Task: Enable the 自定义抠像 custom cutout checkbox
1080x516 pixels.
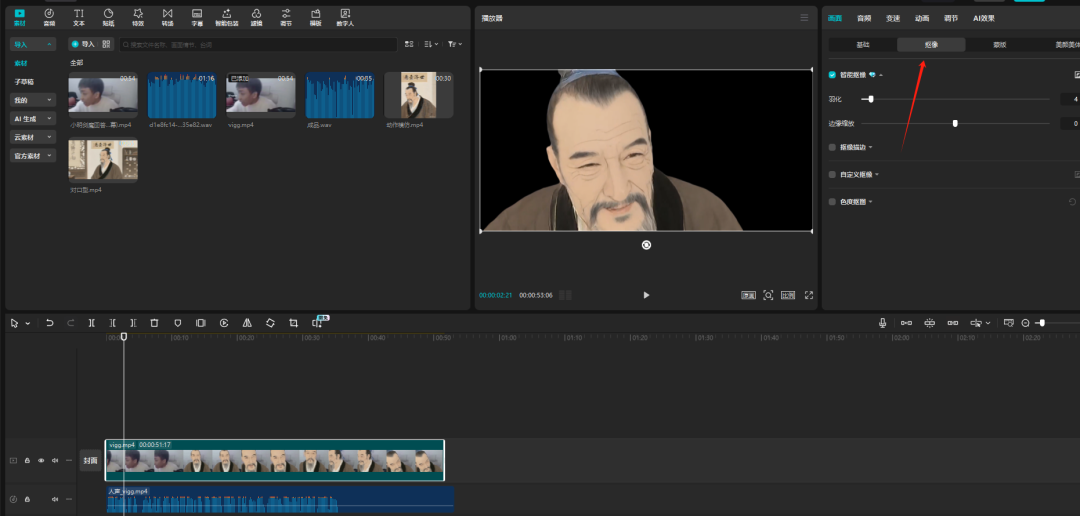Action: [832, 174]
